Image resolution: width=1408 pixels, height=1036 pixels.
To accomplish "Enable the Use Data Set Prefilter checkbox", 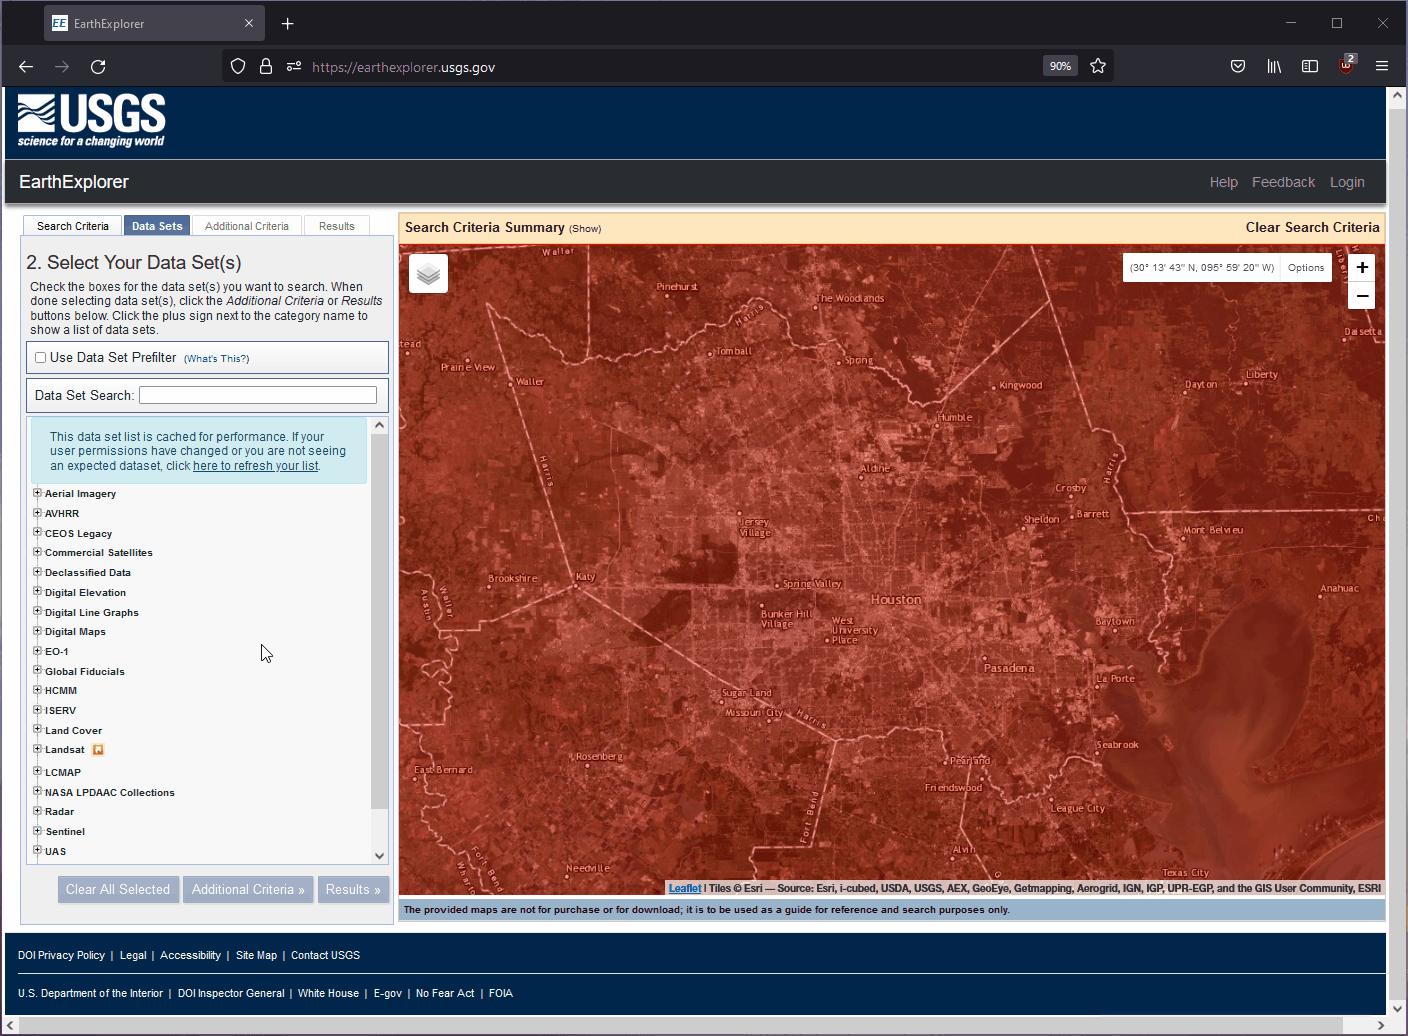I will point(40,357).
